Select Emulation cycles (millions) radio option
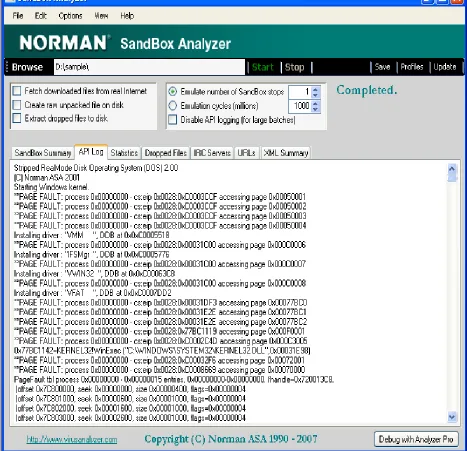The image size is (467, 451). 173,106
